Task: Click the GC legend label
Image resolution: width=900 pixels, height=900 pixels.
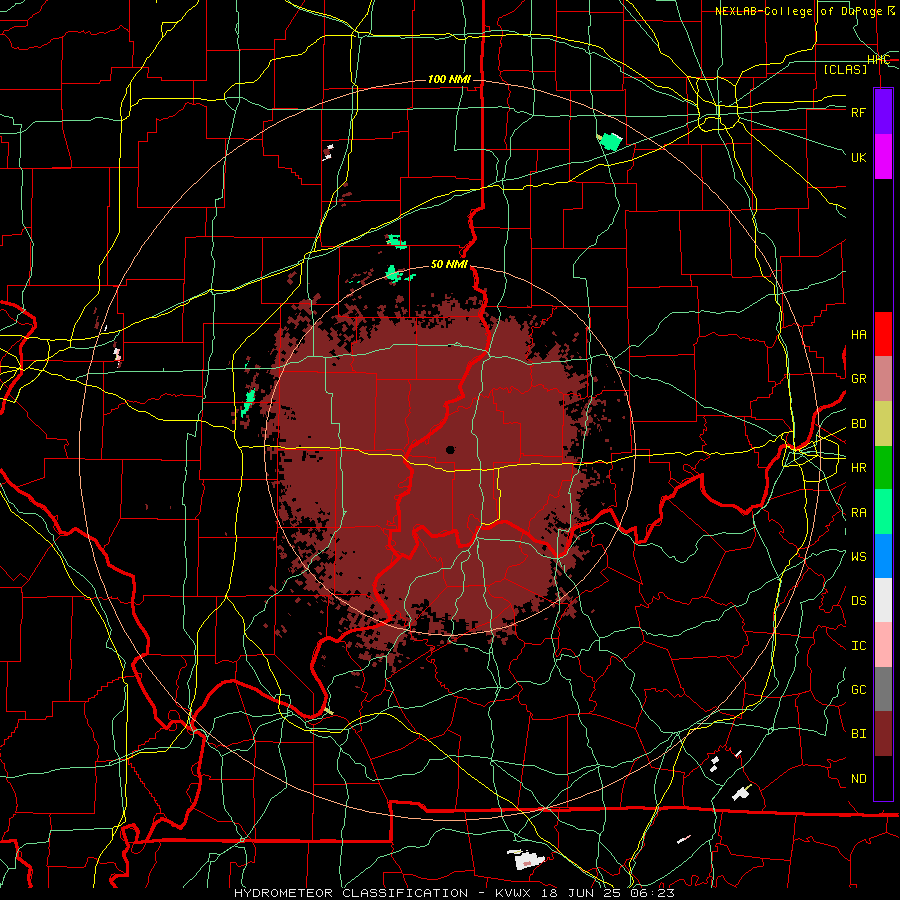Action: tap(858, 690)
